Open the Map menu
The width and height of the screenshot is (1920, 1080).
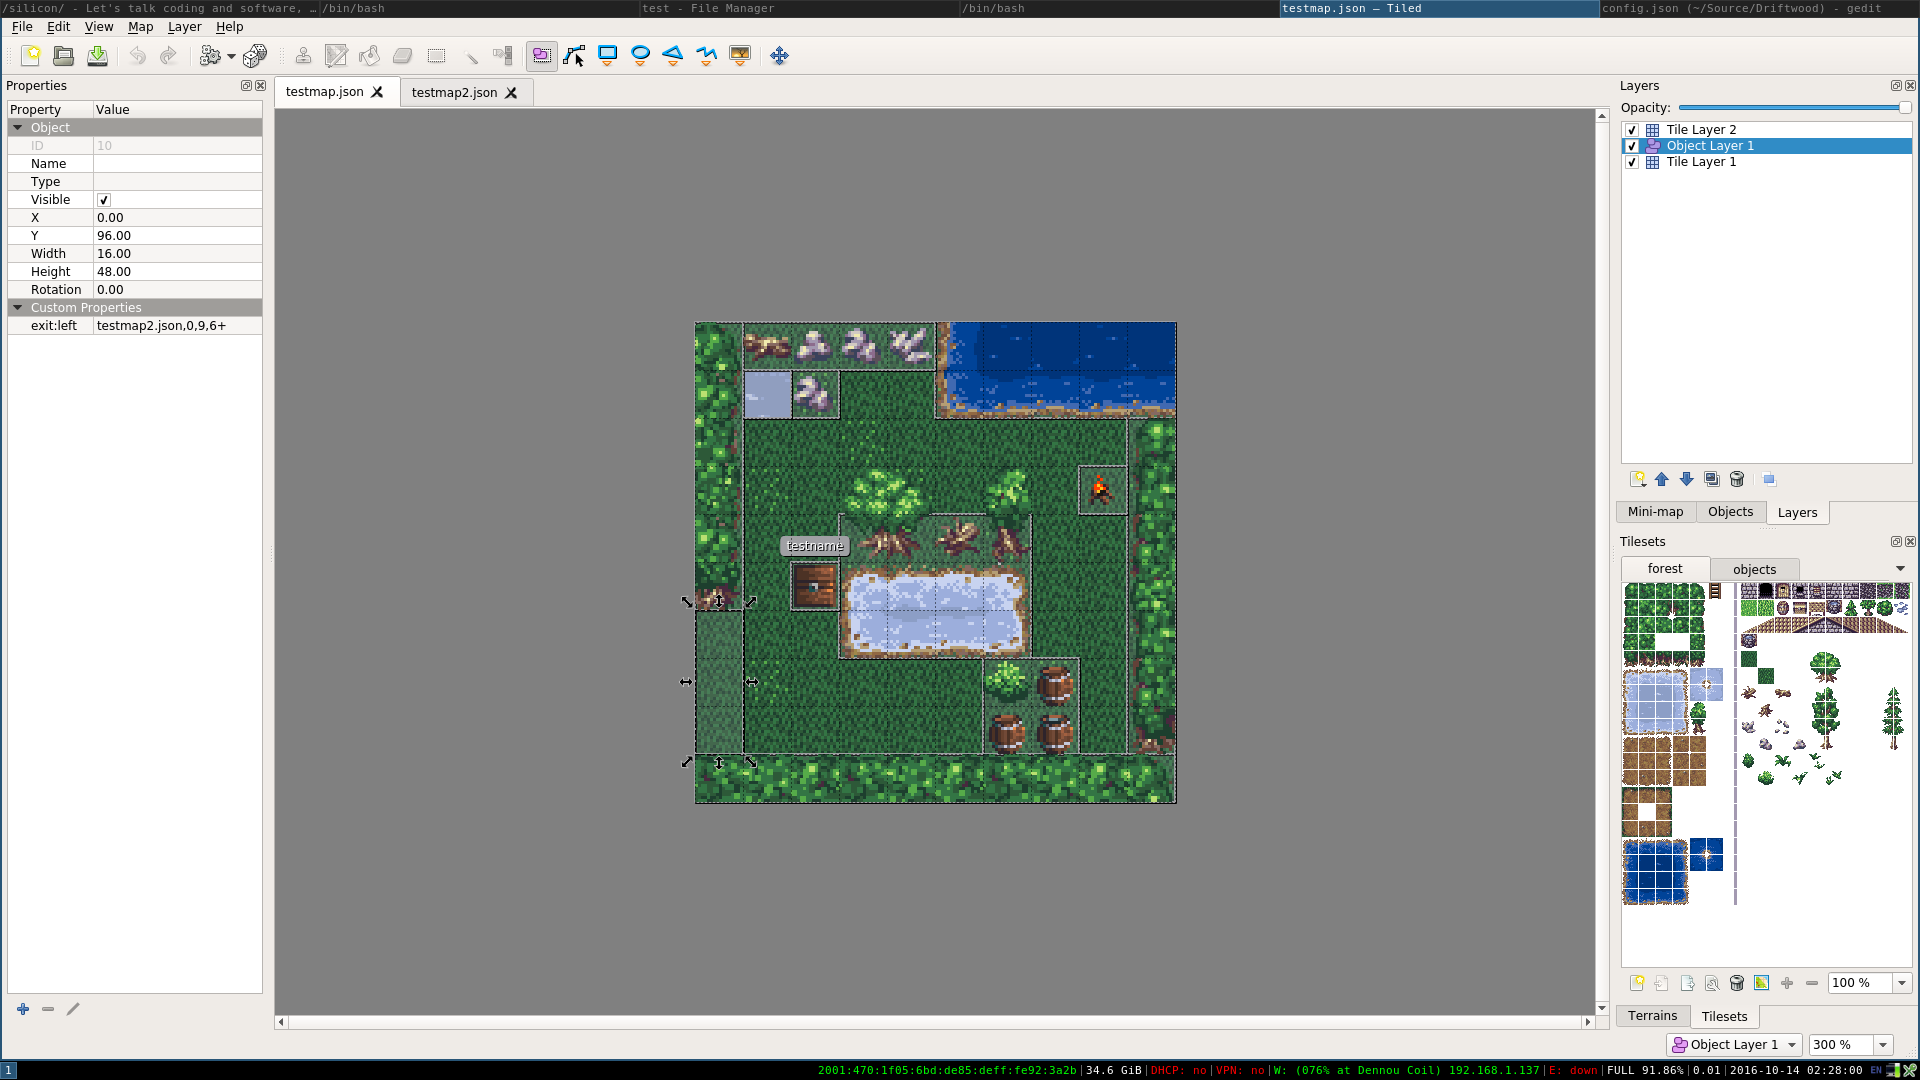tap(140, 27)
